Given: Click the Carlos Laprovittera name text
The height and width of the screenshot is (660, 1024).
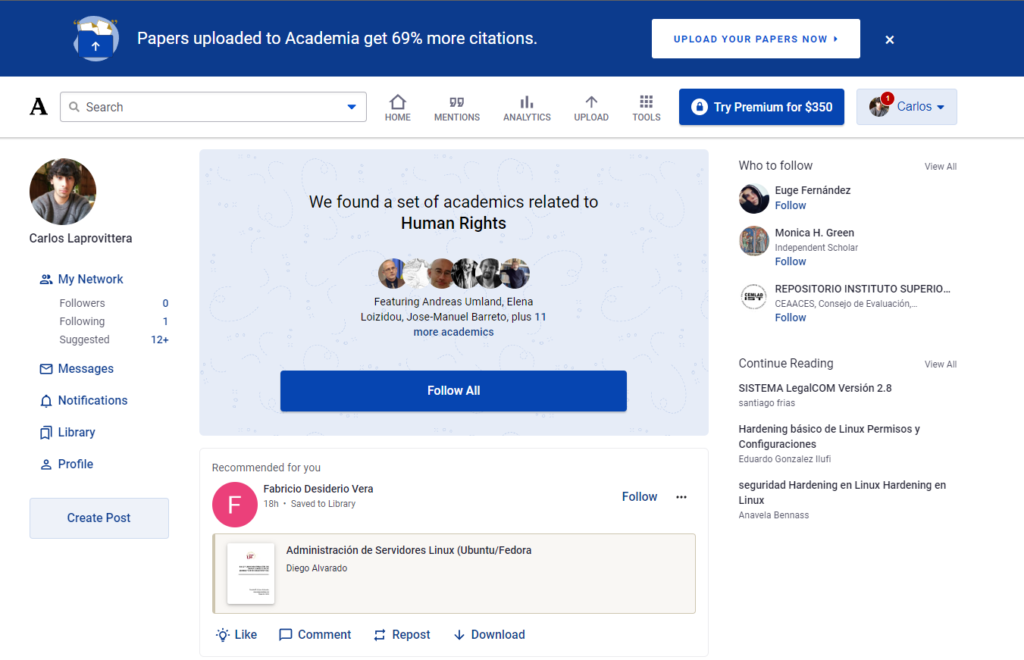Looking at the screenshot, I should [x=80, y=238].
